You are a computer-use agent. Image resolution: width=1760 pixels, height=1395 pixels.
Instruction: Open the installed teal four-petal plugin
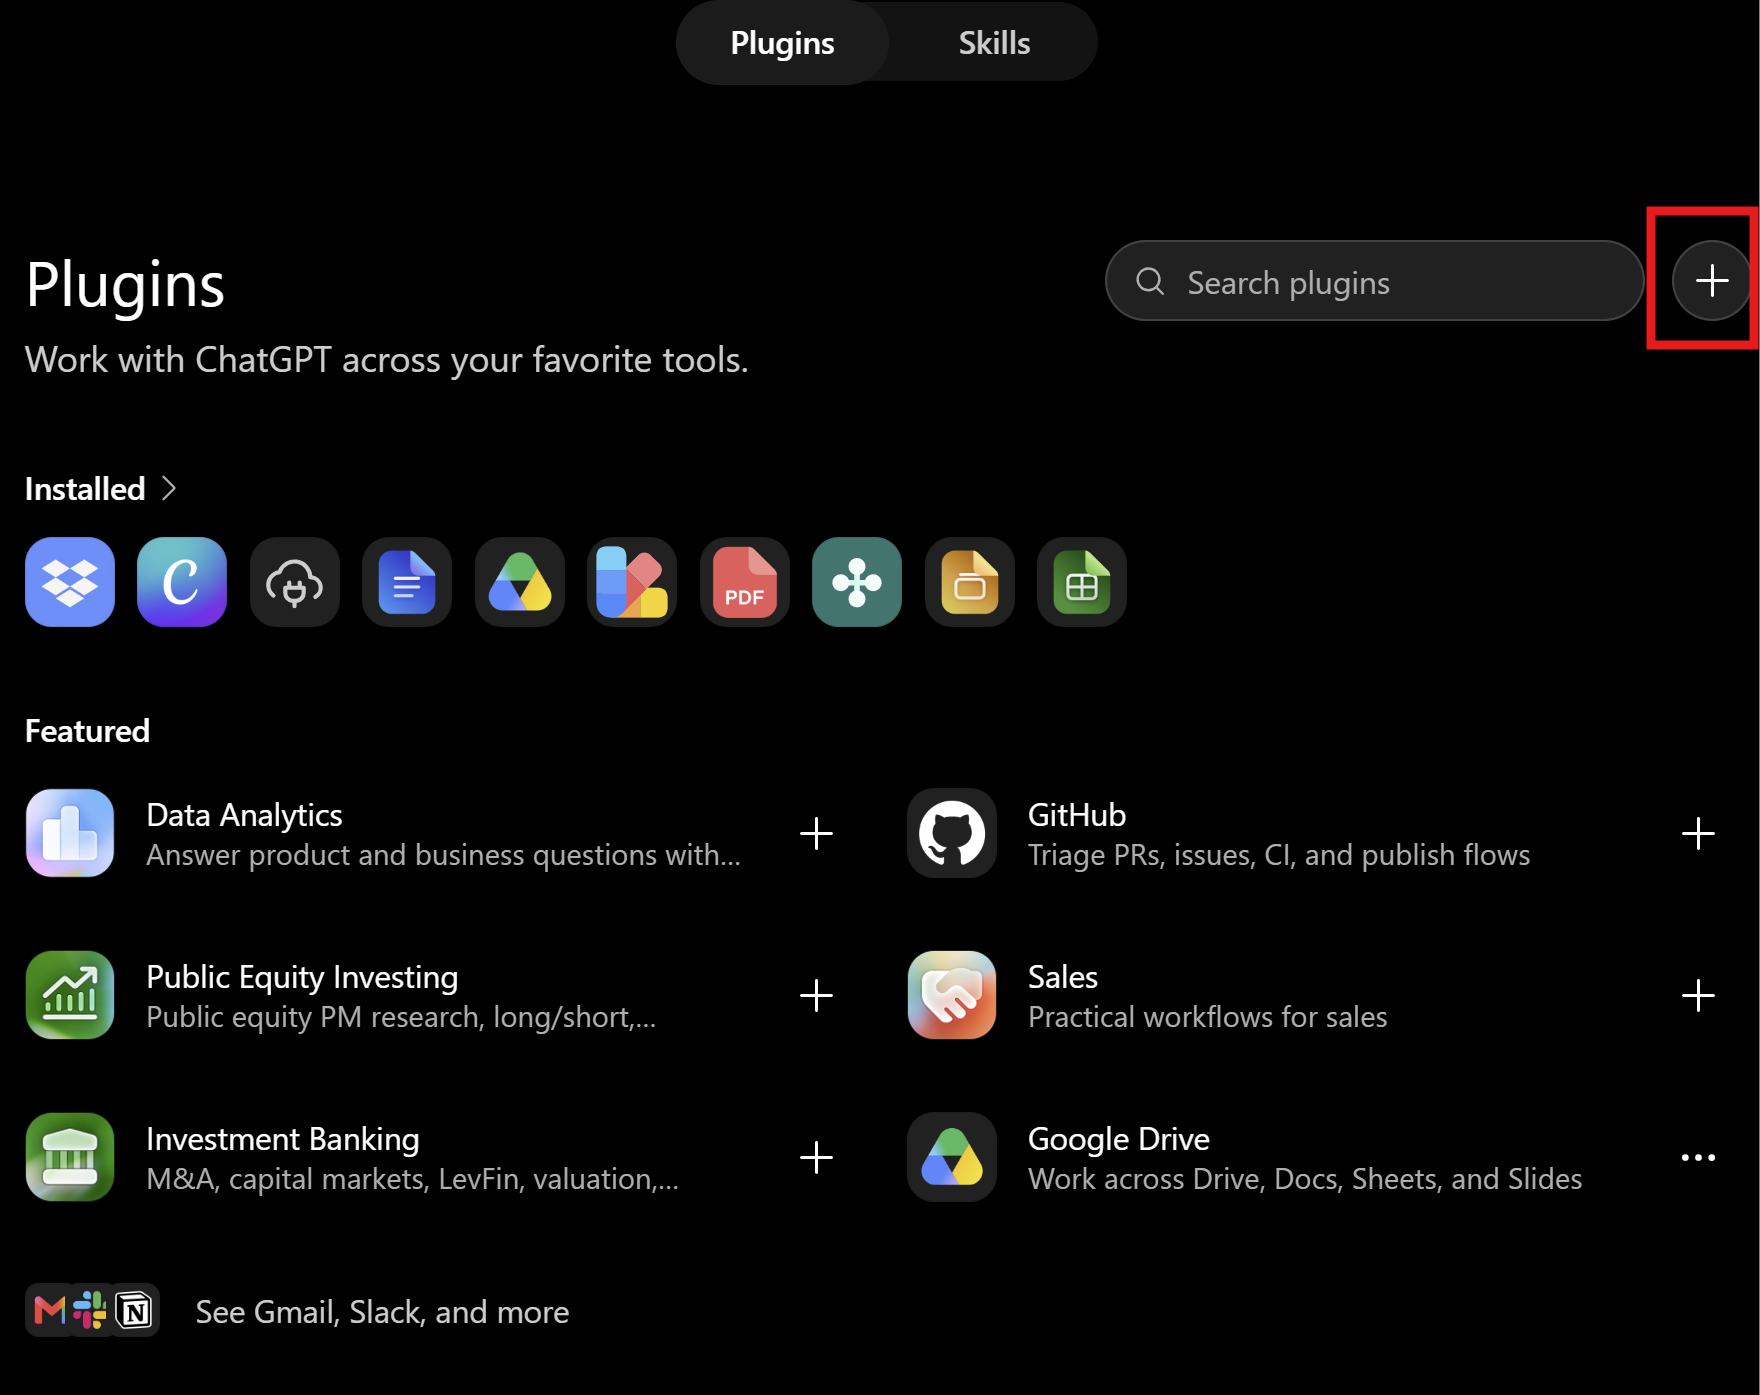tap(857, 582)
